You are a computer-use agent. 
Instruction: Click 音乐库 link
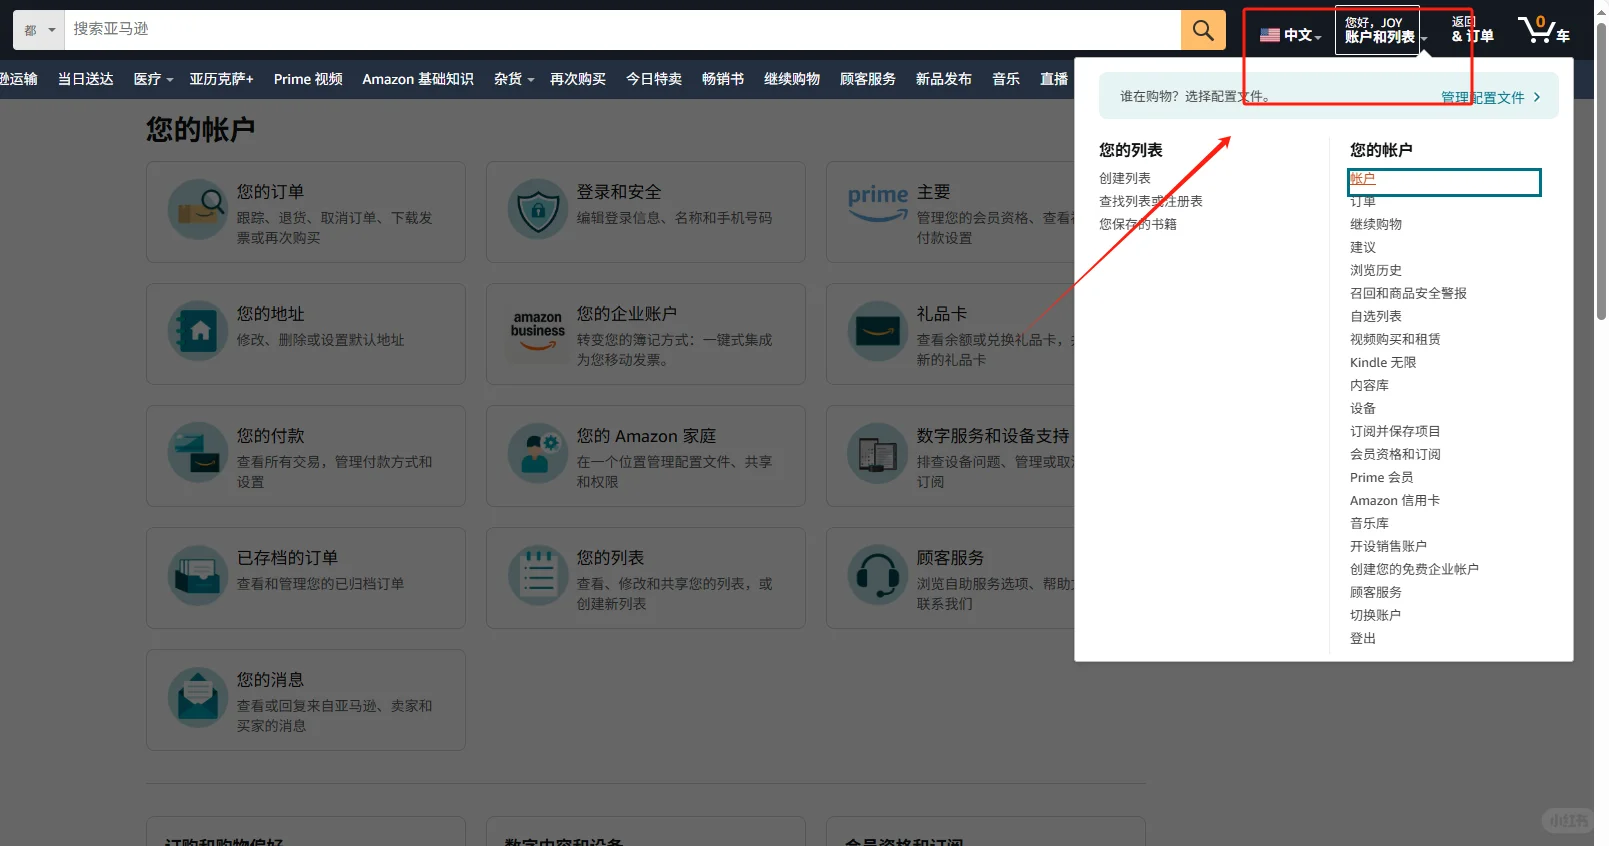click(x=1369, y=523)
